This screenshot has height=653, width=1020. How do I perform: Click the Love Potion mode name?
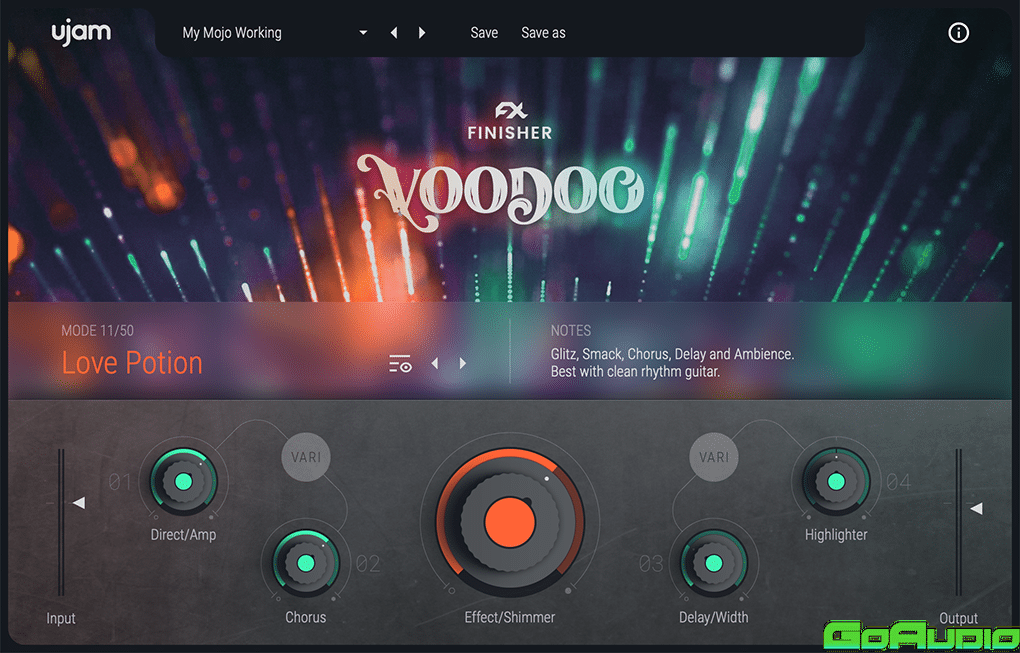132,362
